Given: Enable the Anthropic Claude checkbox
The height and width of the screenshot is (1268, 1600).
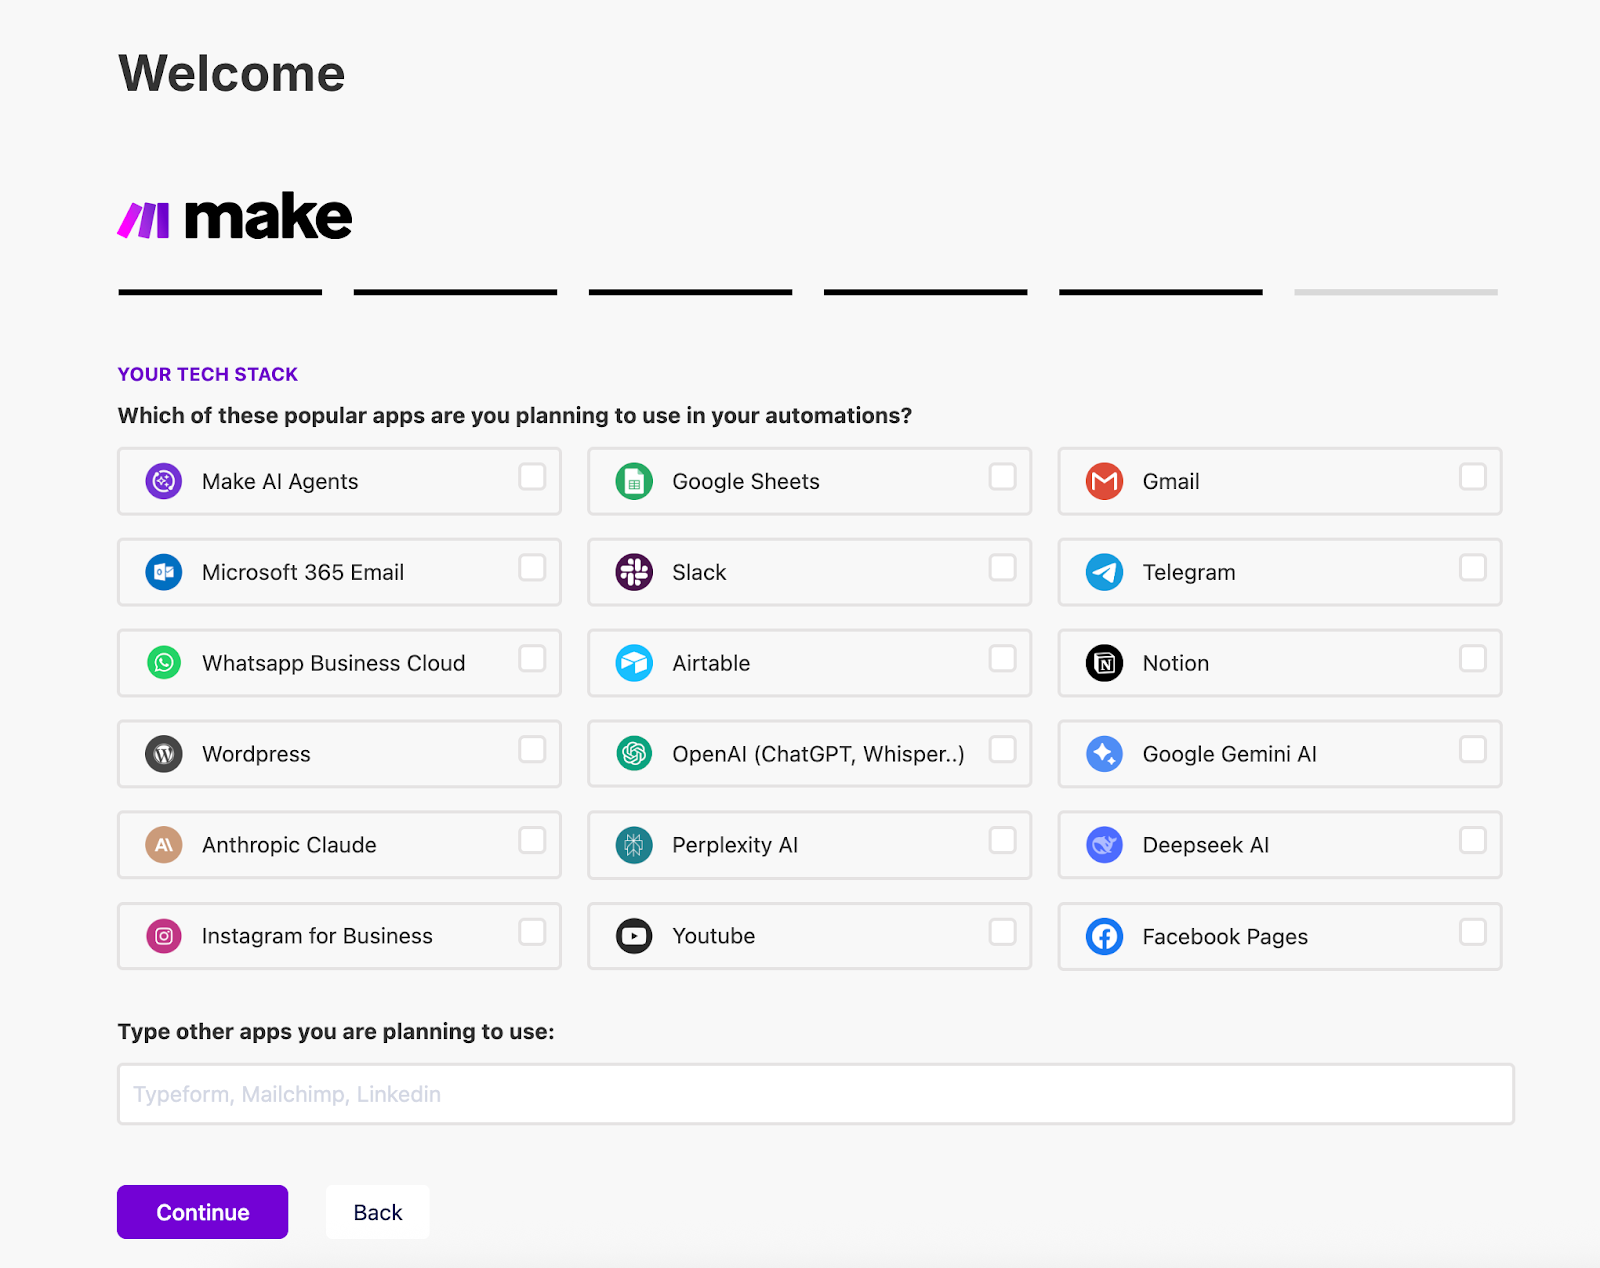Looking at the screenshot, I should coord(532,841).
